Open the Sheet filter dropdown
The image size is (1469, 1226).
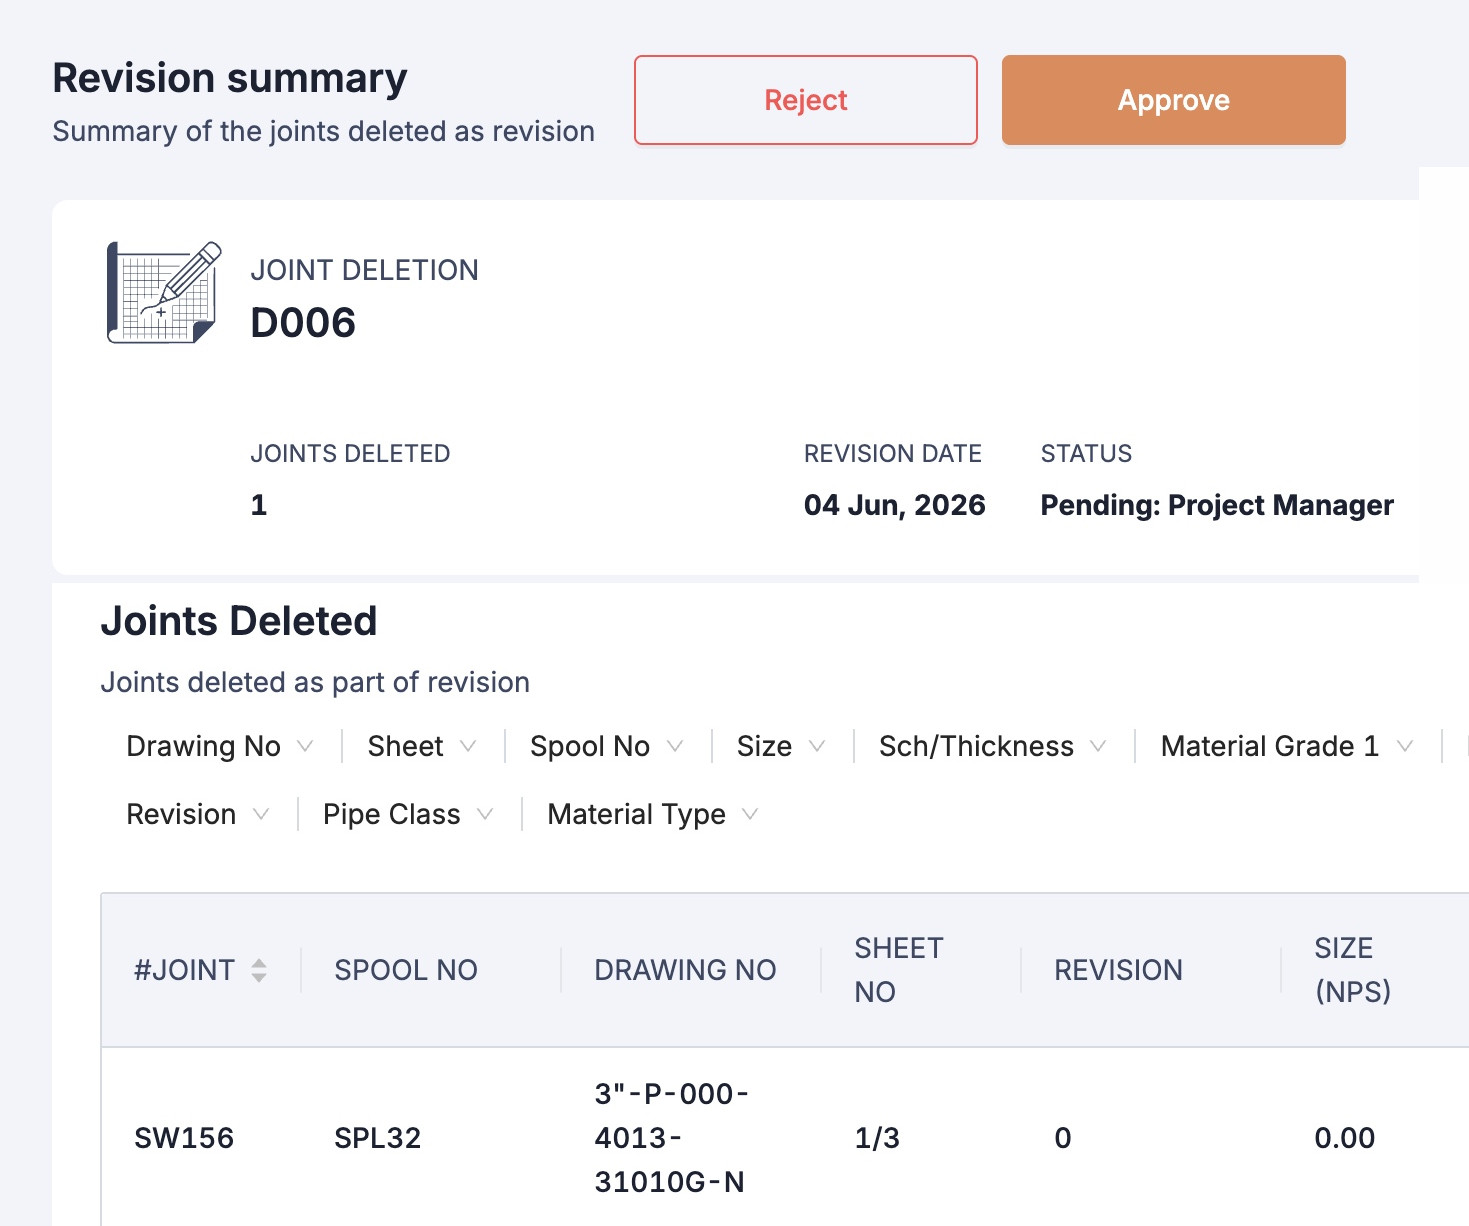(x=422, y=746)
